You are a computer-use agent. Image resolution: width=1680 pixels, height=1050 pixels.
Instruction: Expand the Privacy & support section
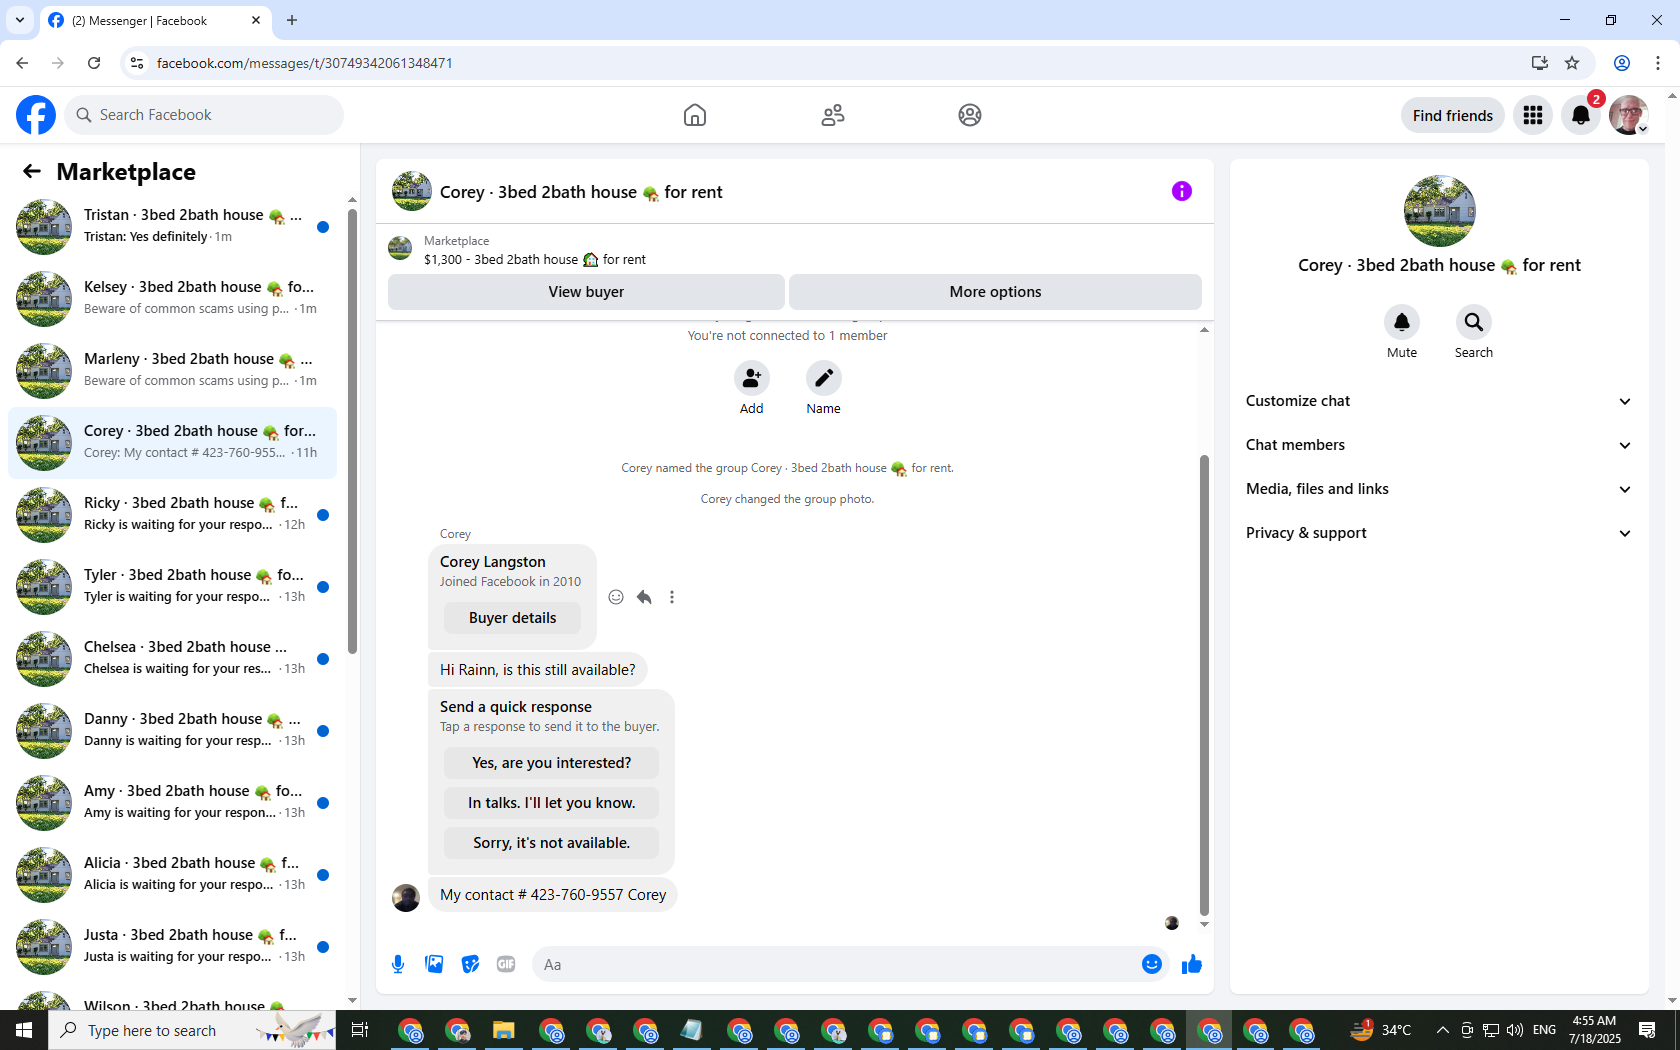[1439, 533]
